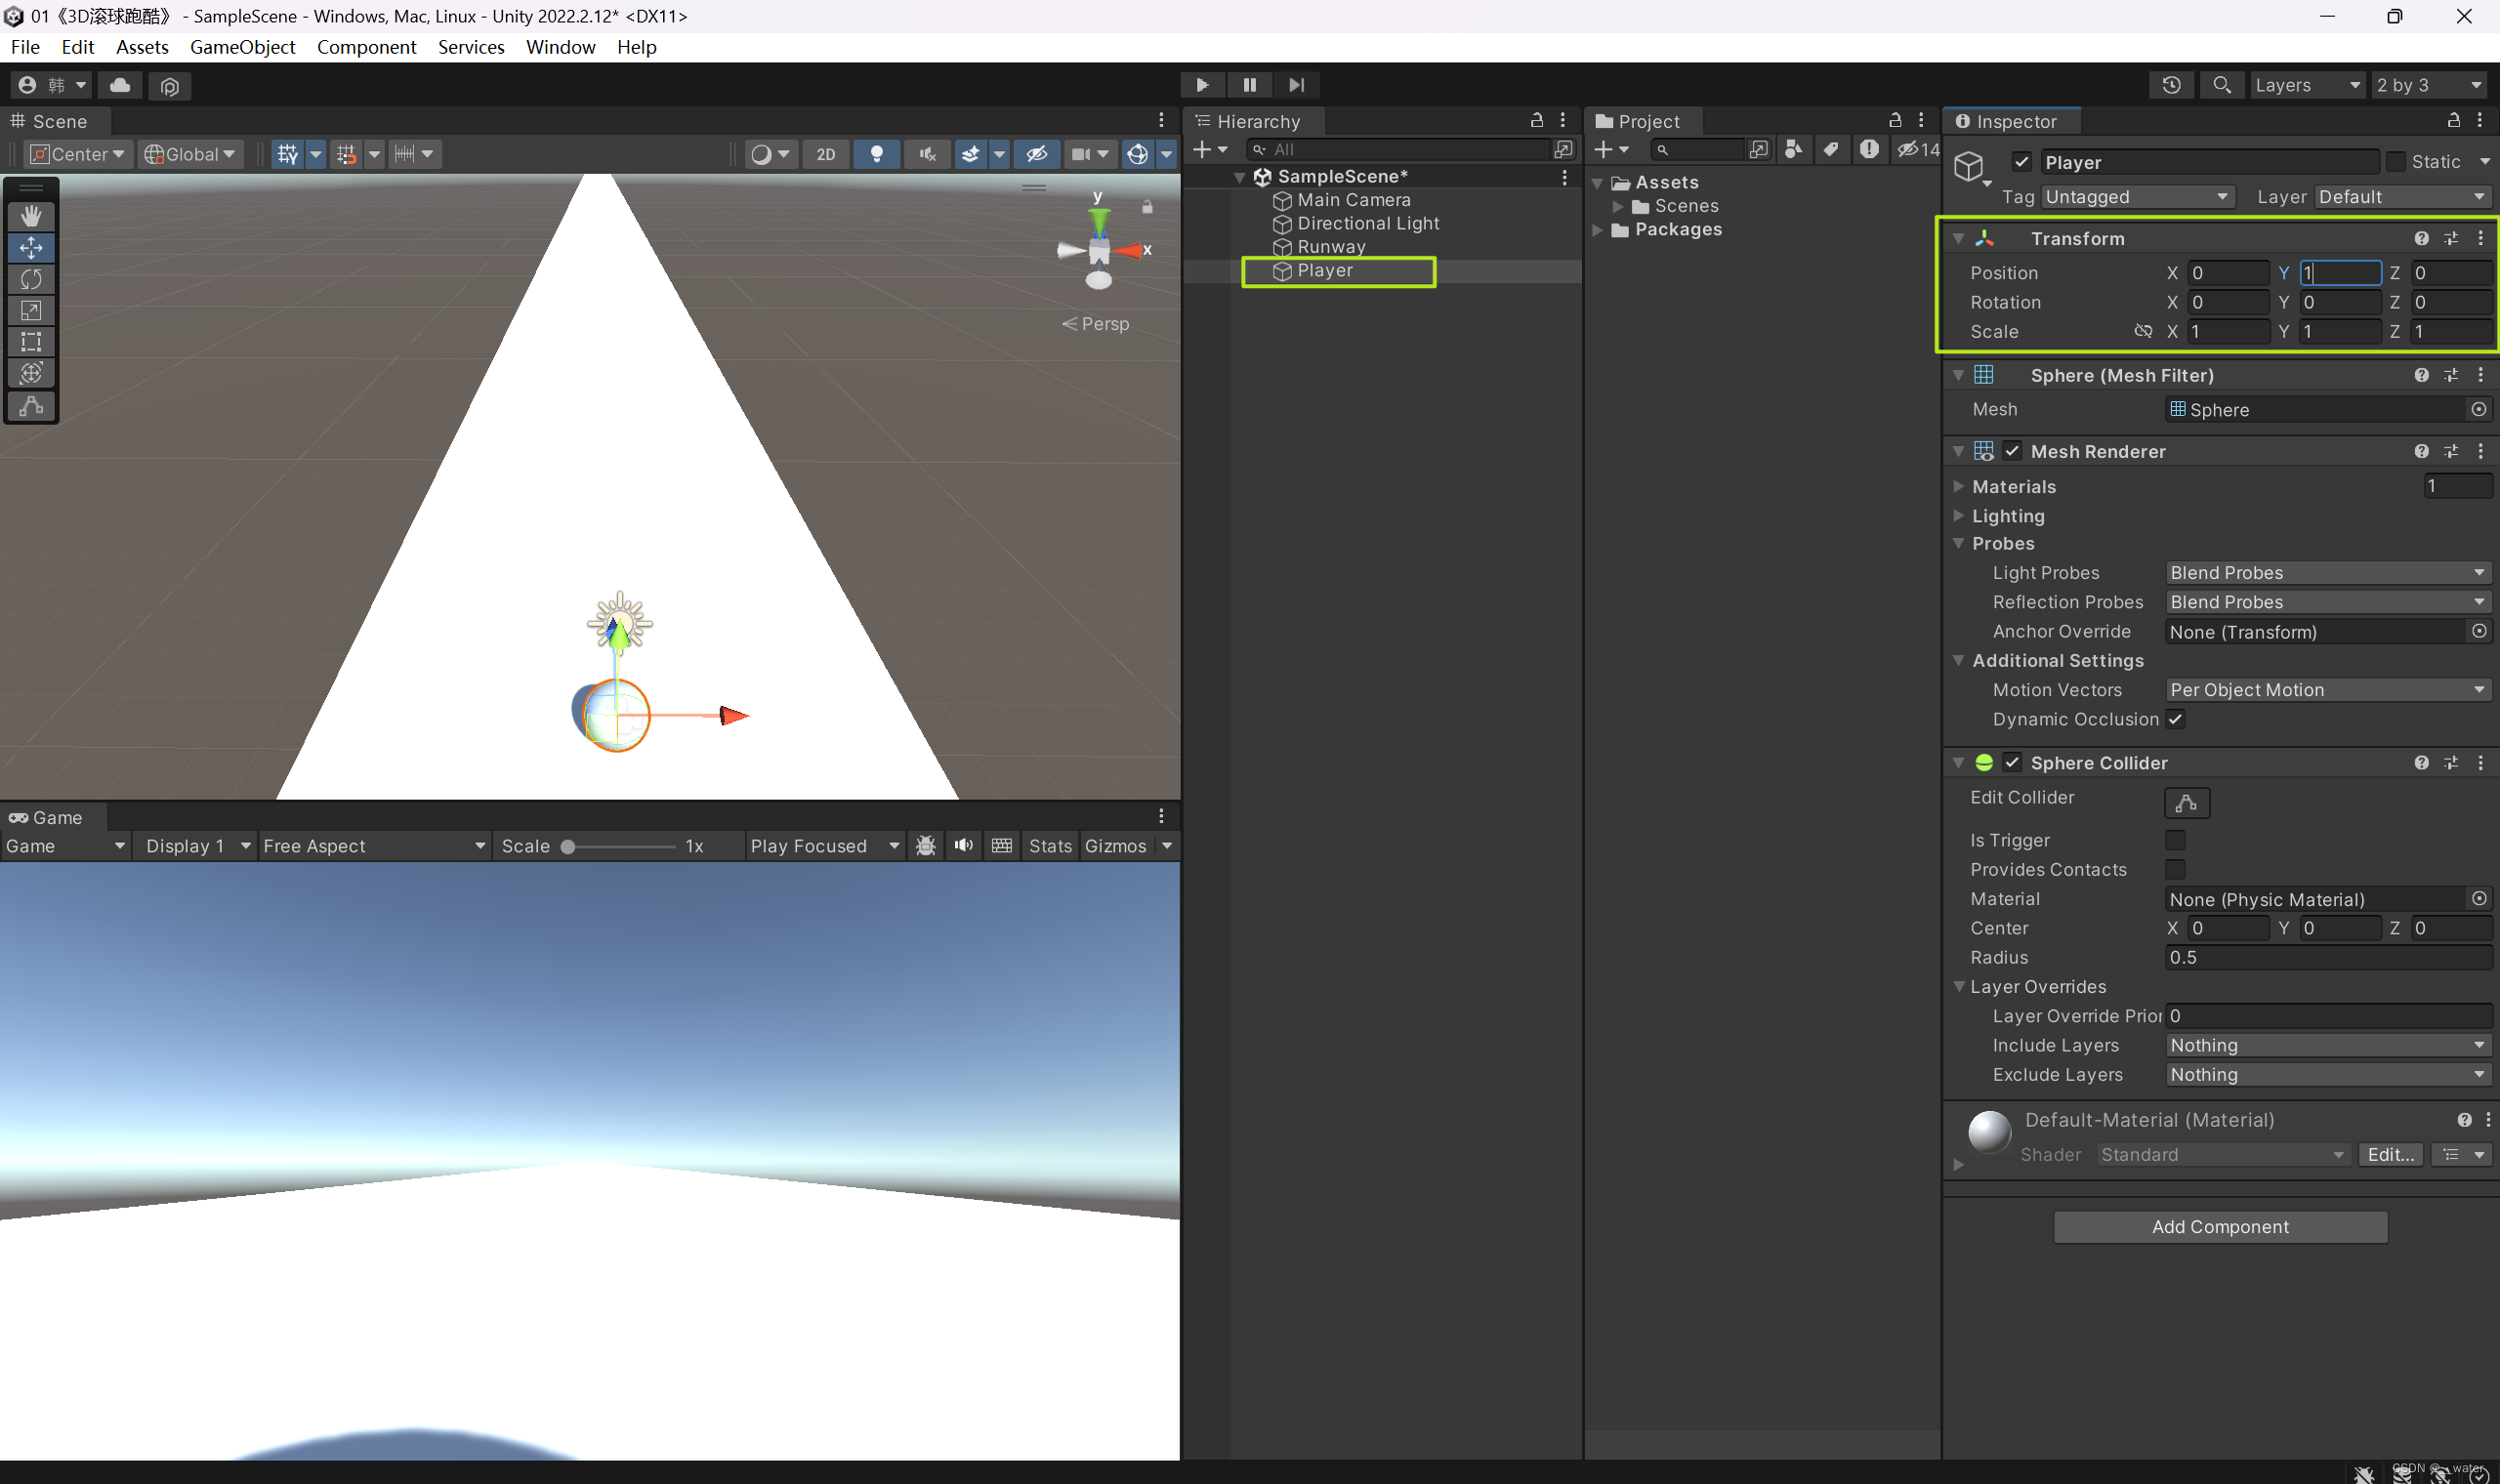The width and height of the screenshot is (2500, 1484).
Task: Click Edit Collider icon button
Action: pyautogui.click(x=2186, y=802)
